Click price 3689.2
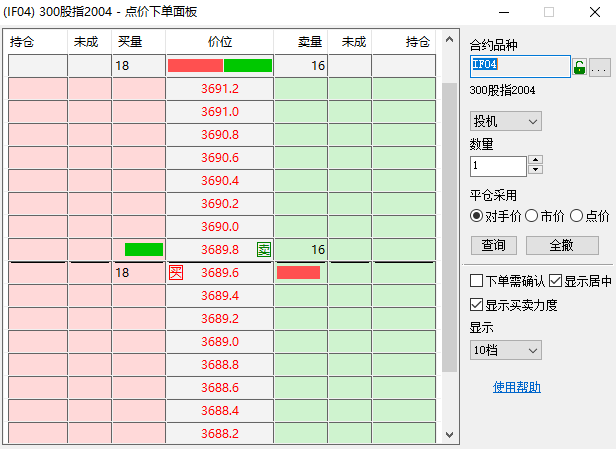This screenshot has width=616, height=449. 220,318
